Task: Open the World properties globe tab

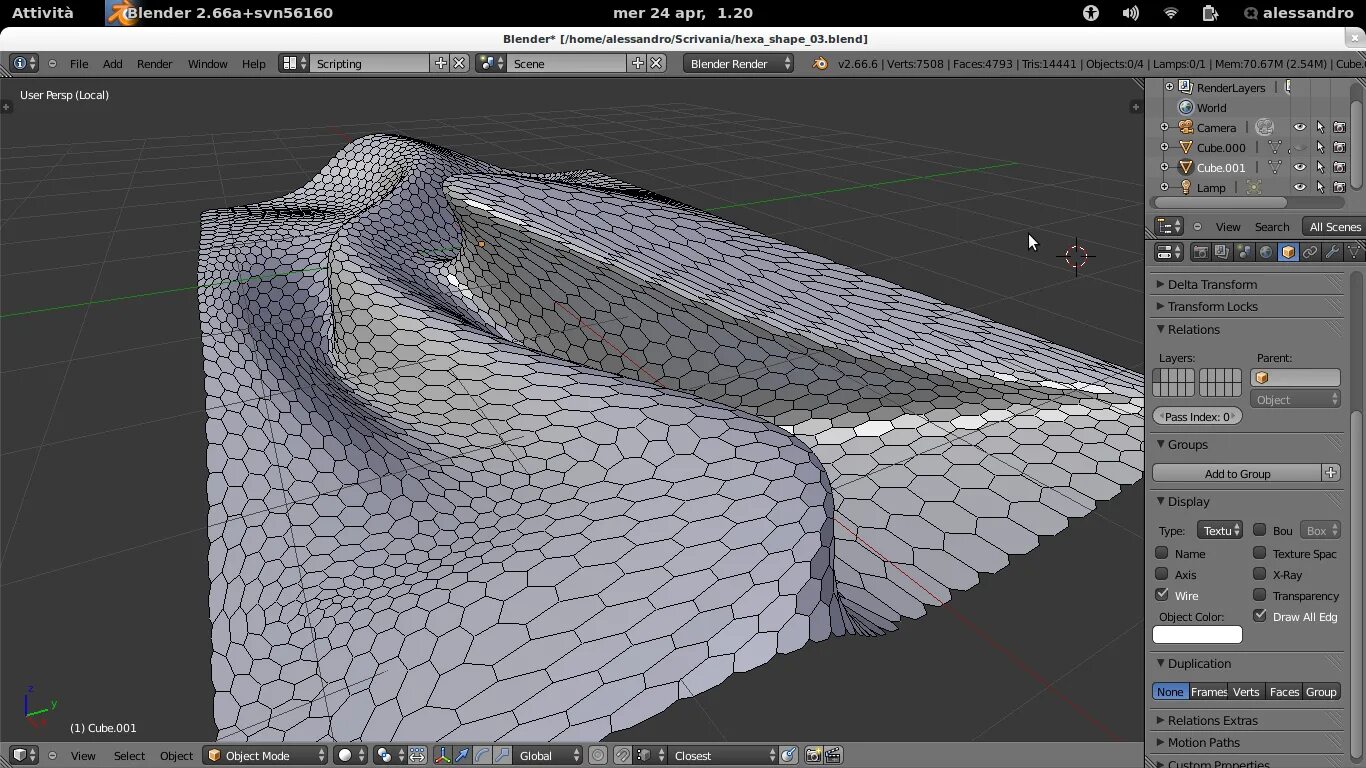Action: pos(1266,253)
